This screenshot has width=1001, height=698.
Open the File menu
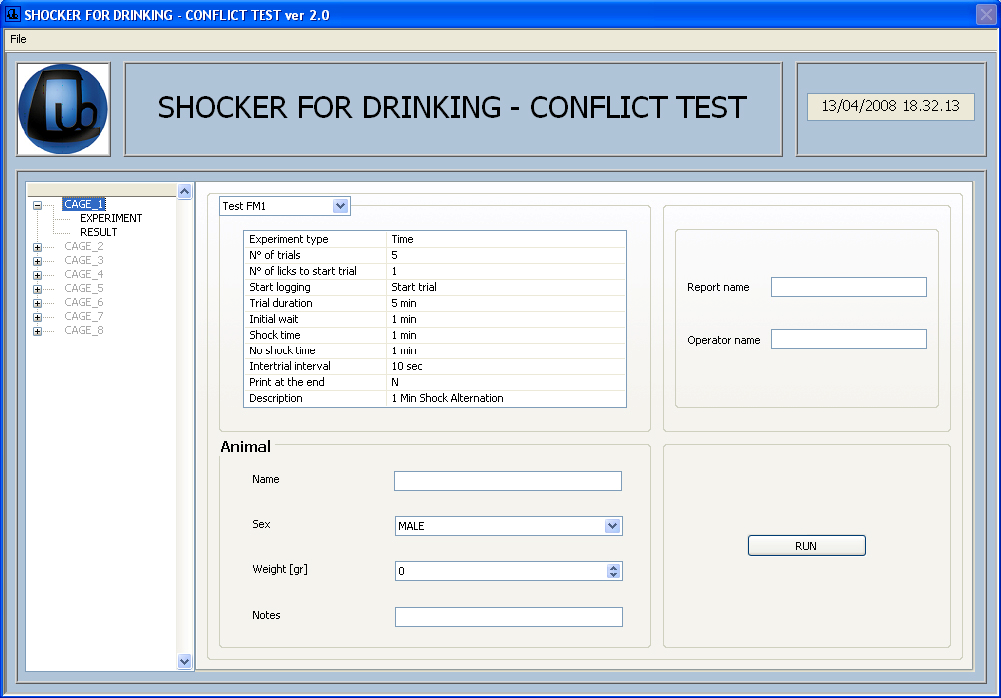pyautogui.click(x=18, y=39)
